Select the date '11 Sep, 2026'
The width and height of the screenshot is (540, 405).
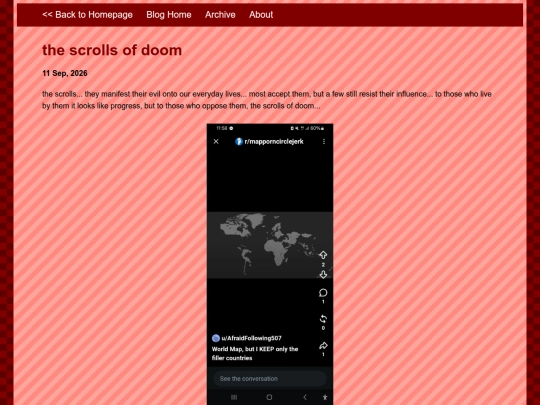pyautogui.click(x=65, y=73)
